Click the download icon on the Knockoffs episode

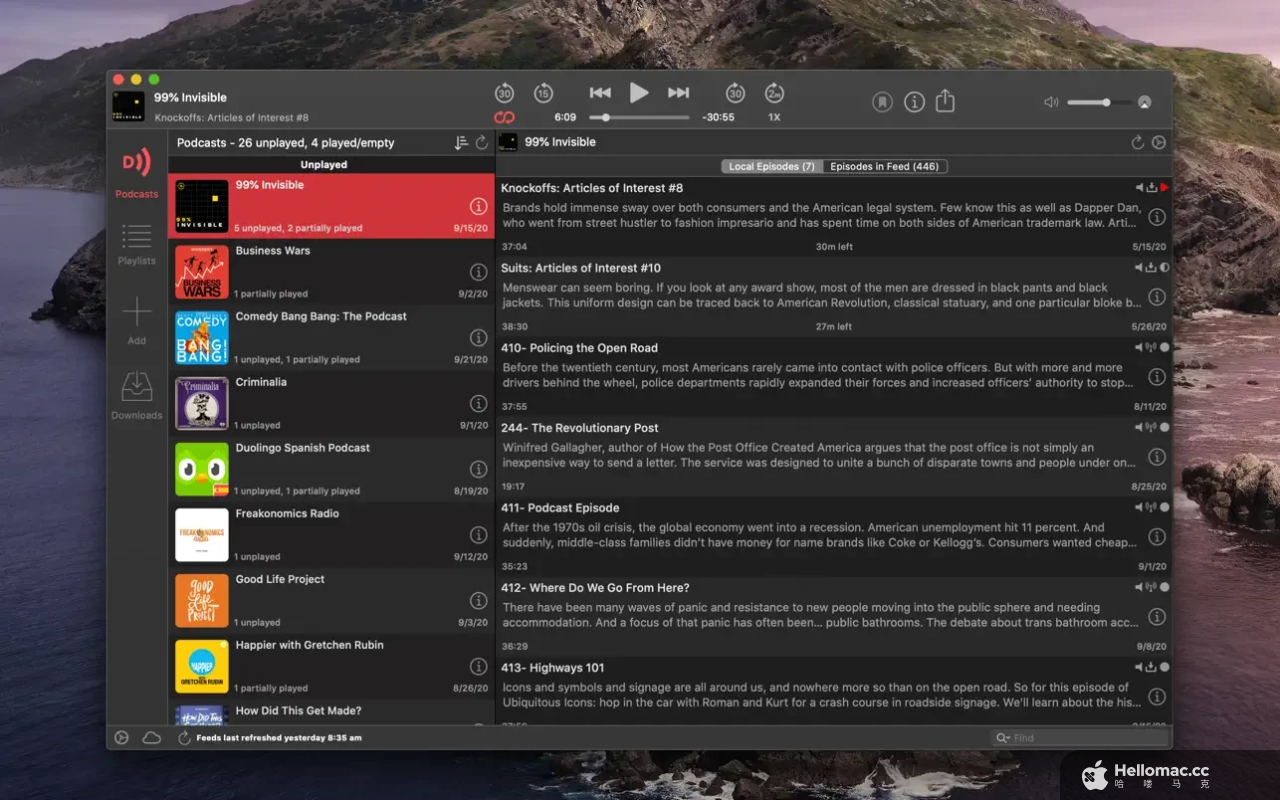coord(1151,188)
